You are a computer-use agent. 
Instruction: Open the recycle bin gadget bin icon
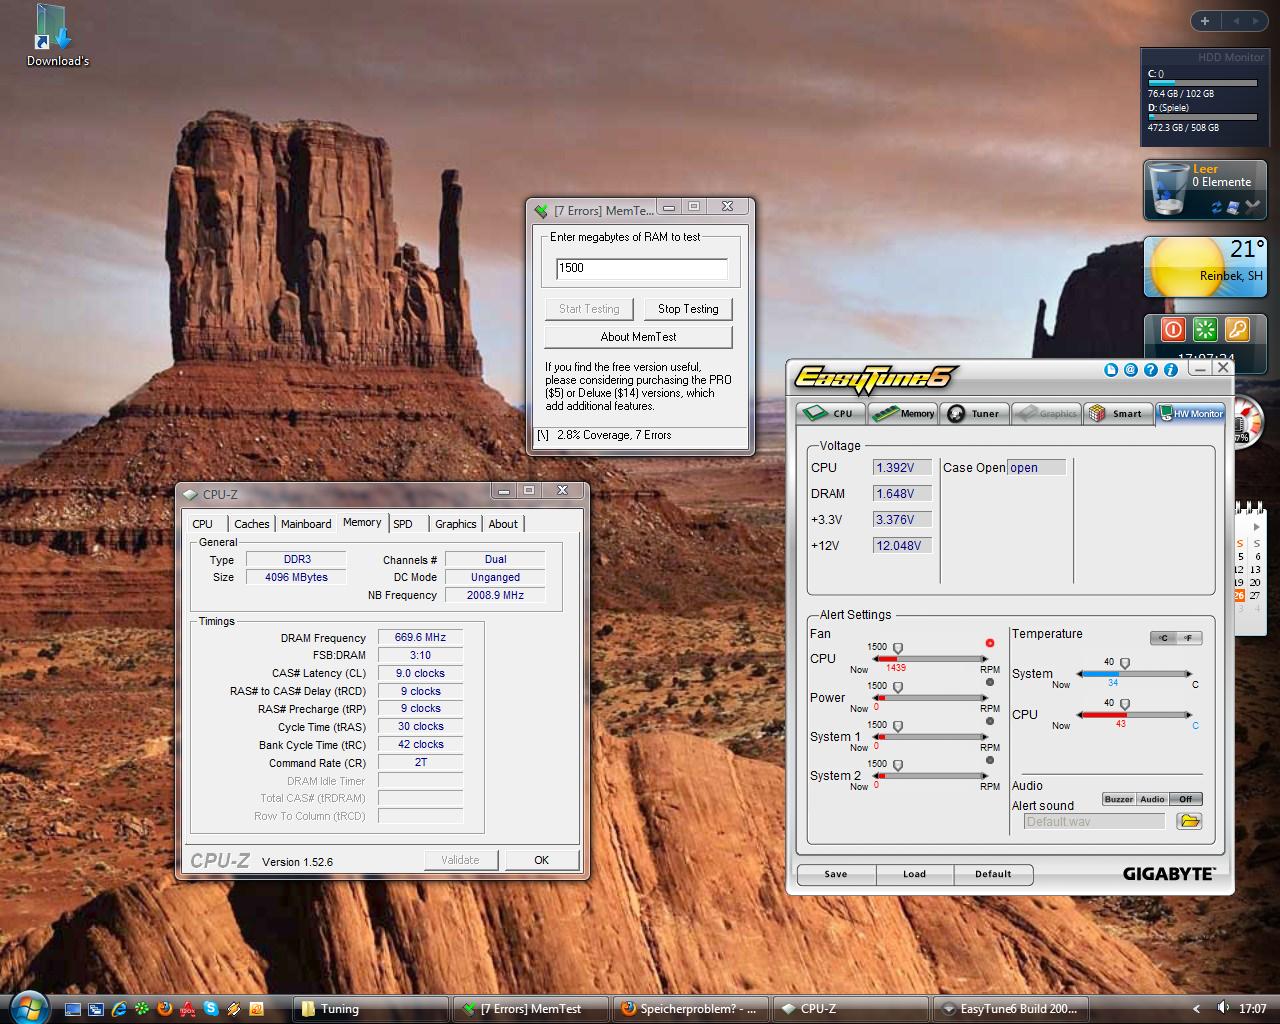coord(1167,190)
